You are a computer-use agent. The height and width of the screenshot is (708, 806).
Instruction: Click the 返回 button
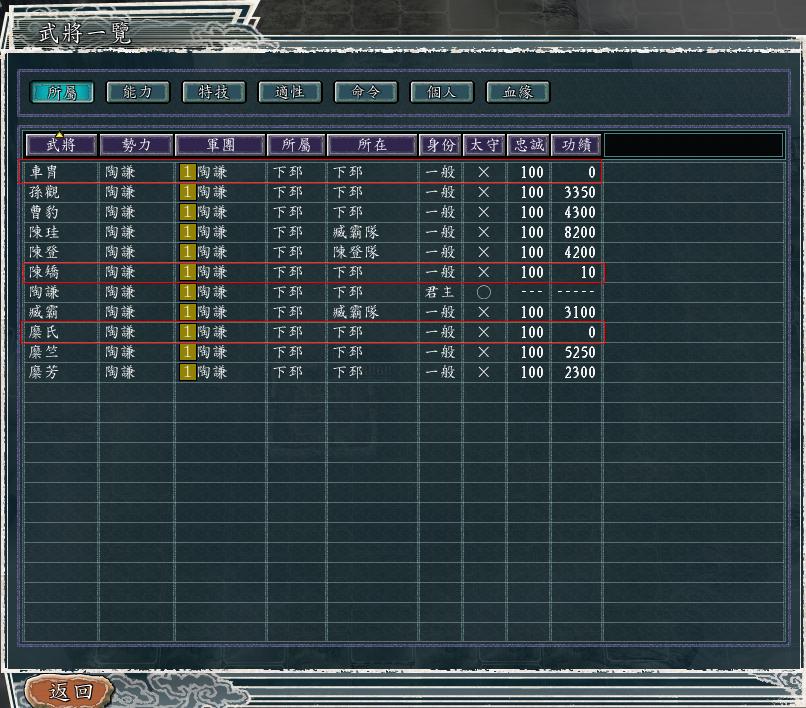[69, 692]
